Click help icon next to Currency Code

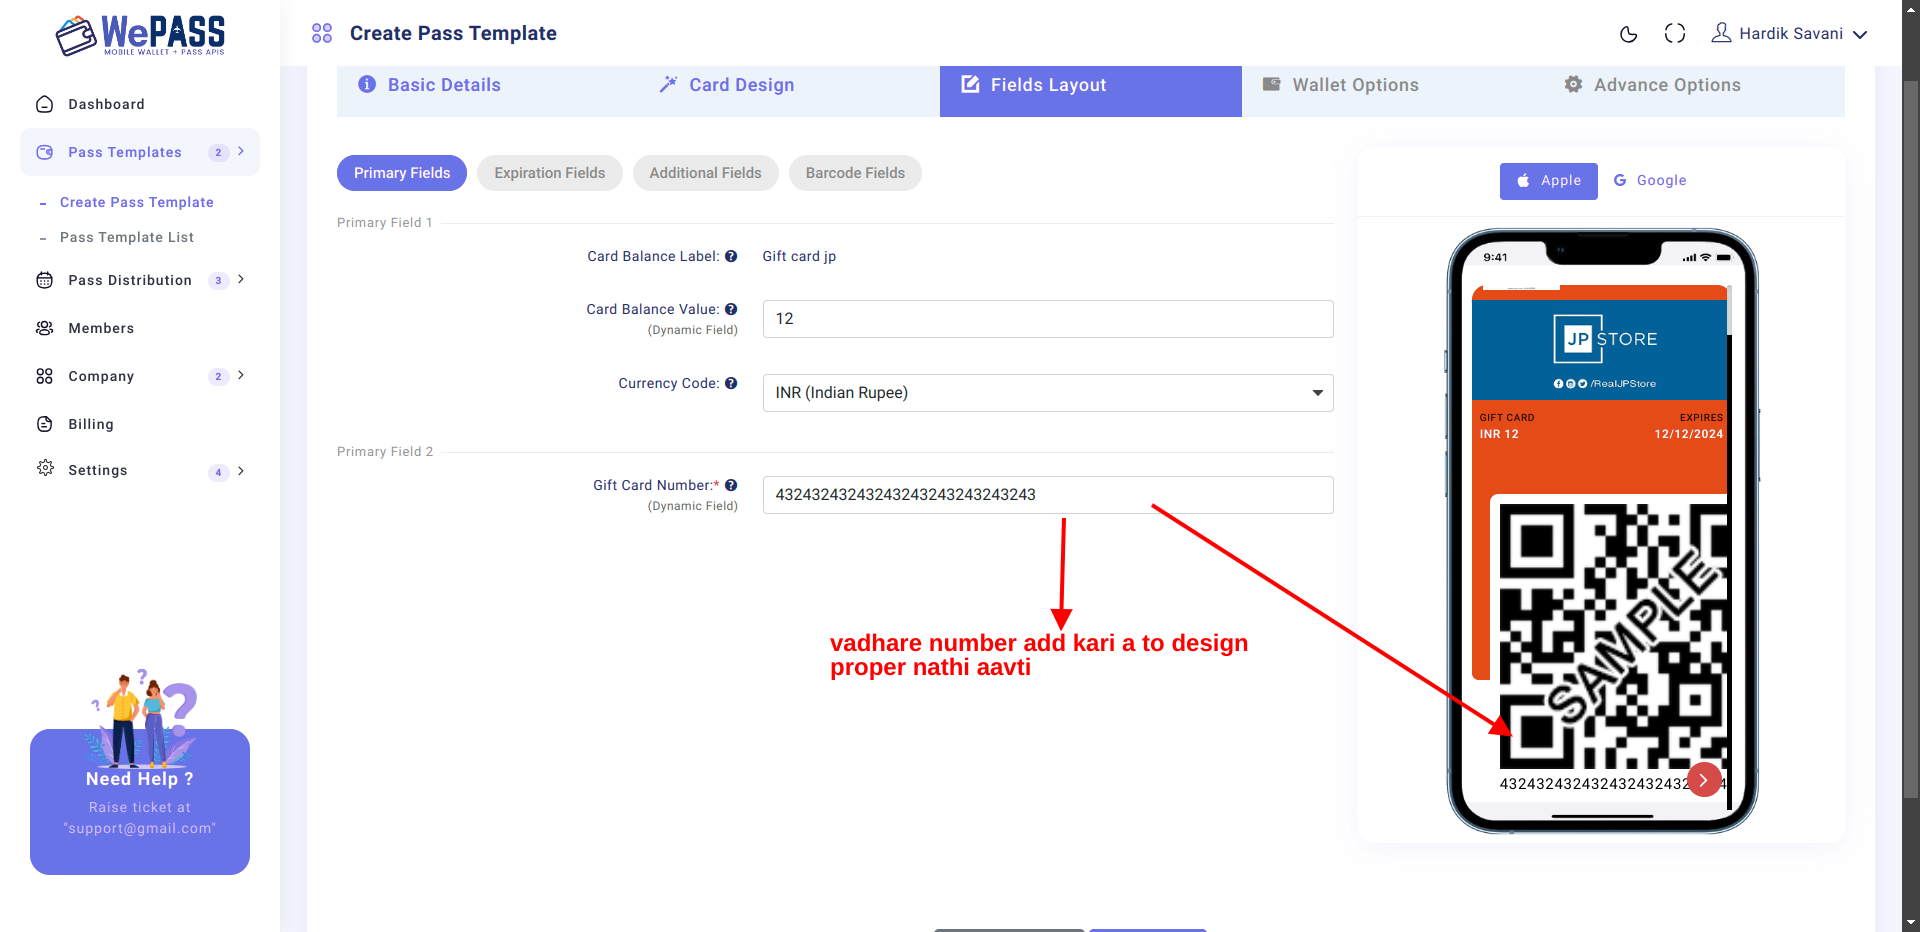[731, 383]
